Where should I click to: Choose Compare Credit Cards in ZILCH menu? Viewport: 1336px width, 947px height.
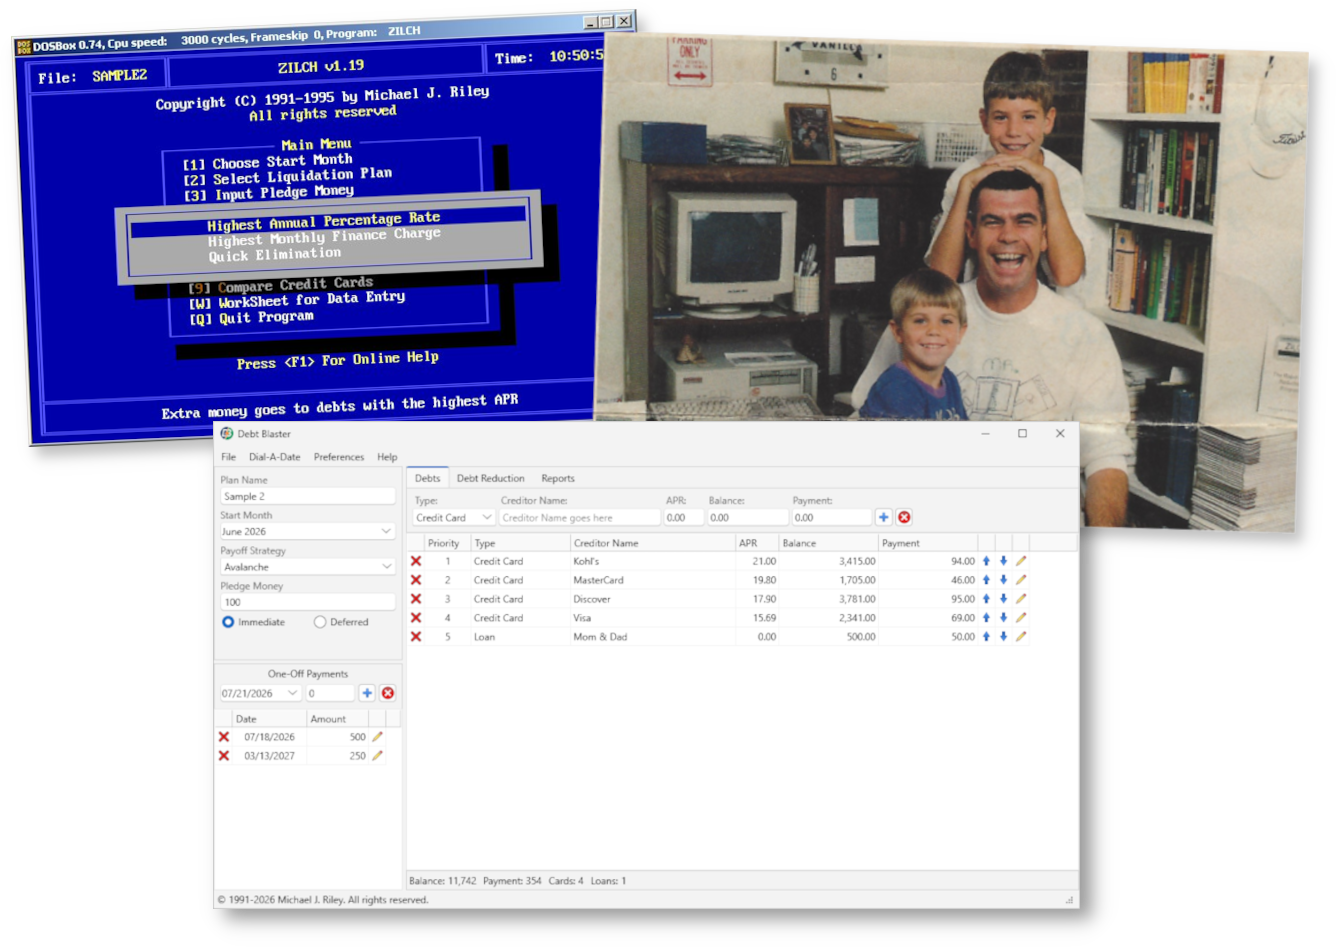coord(282,285)
